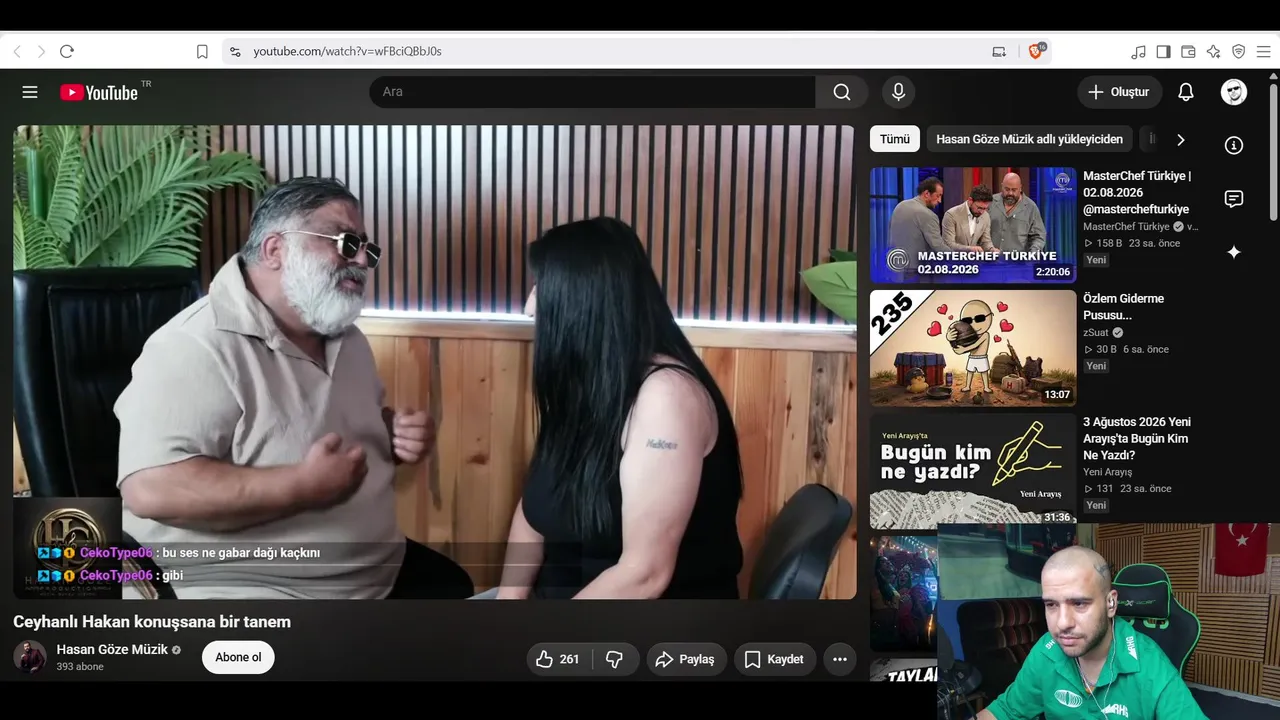Viewport: 1280px width, 720px height.
Task: Open the YouTube guide hamburger menu
Action: pyautogui.click(x=30, y=92)
